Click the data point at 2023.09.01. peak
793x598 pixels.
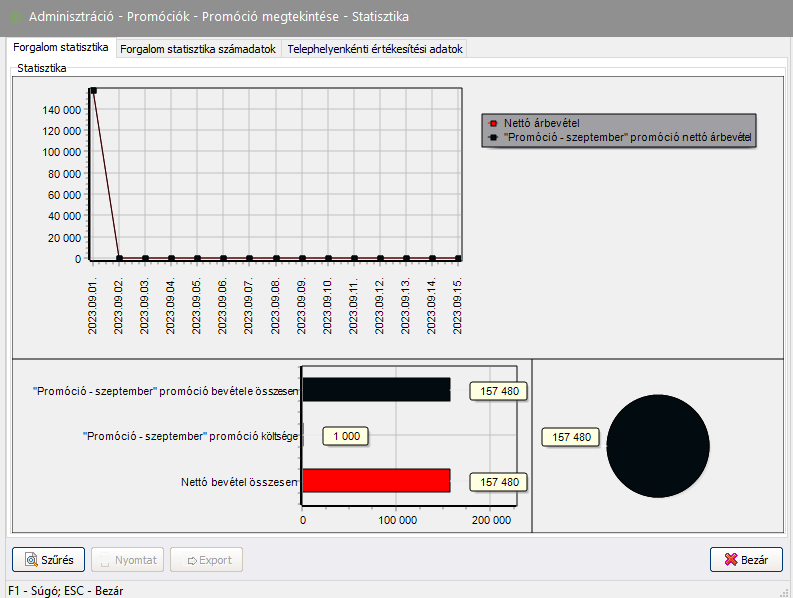pos(93,91)
